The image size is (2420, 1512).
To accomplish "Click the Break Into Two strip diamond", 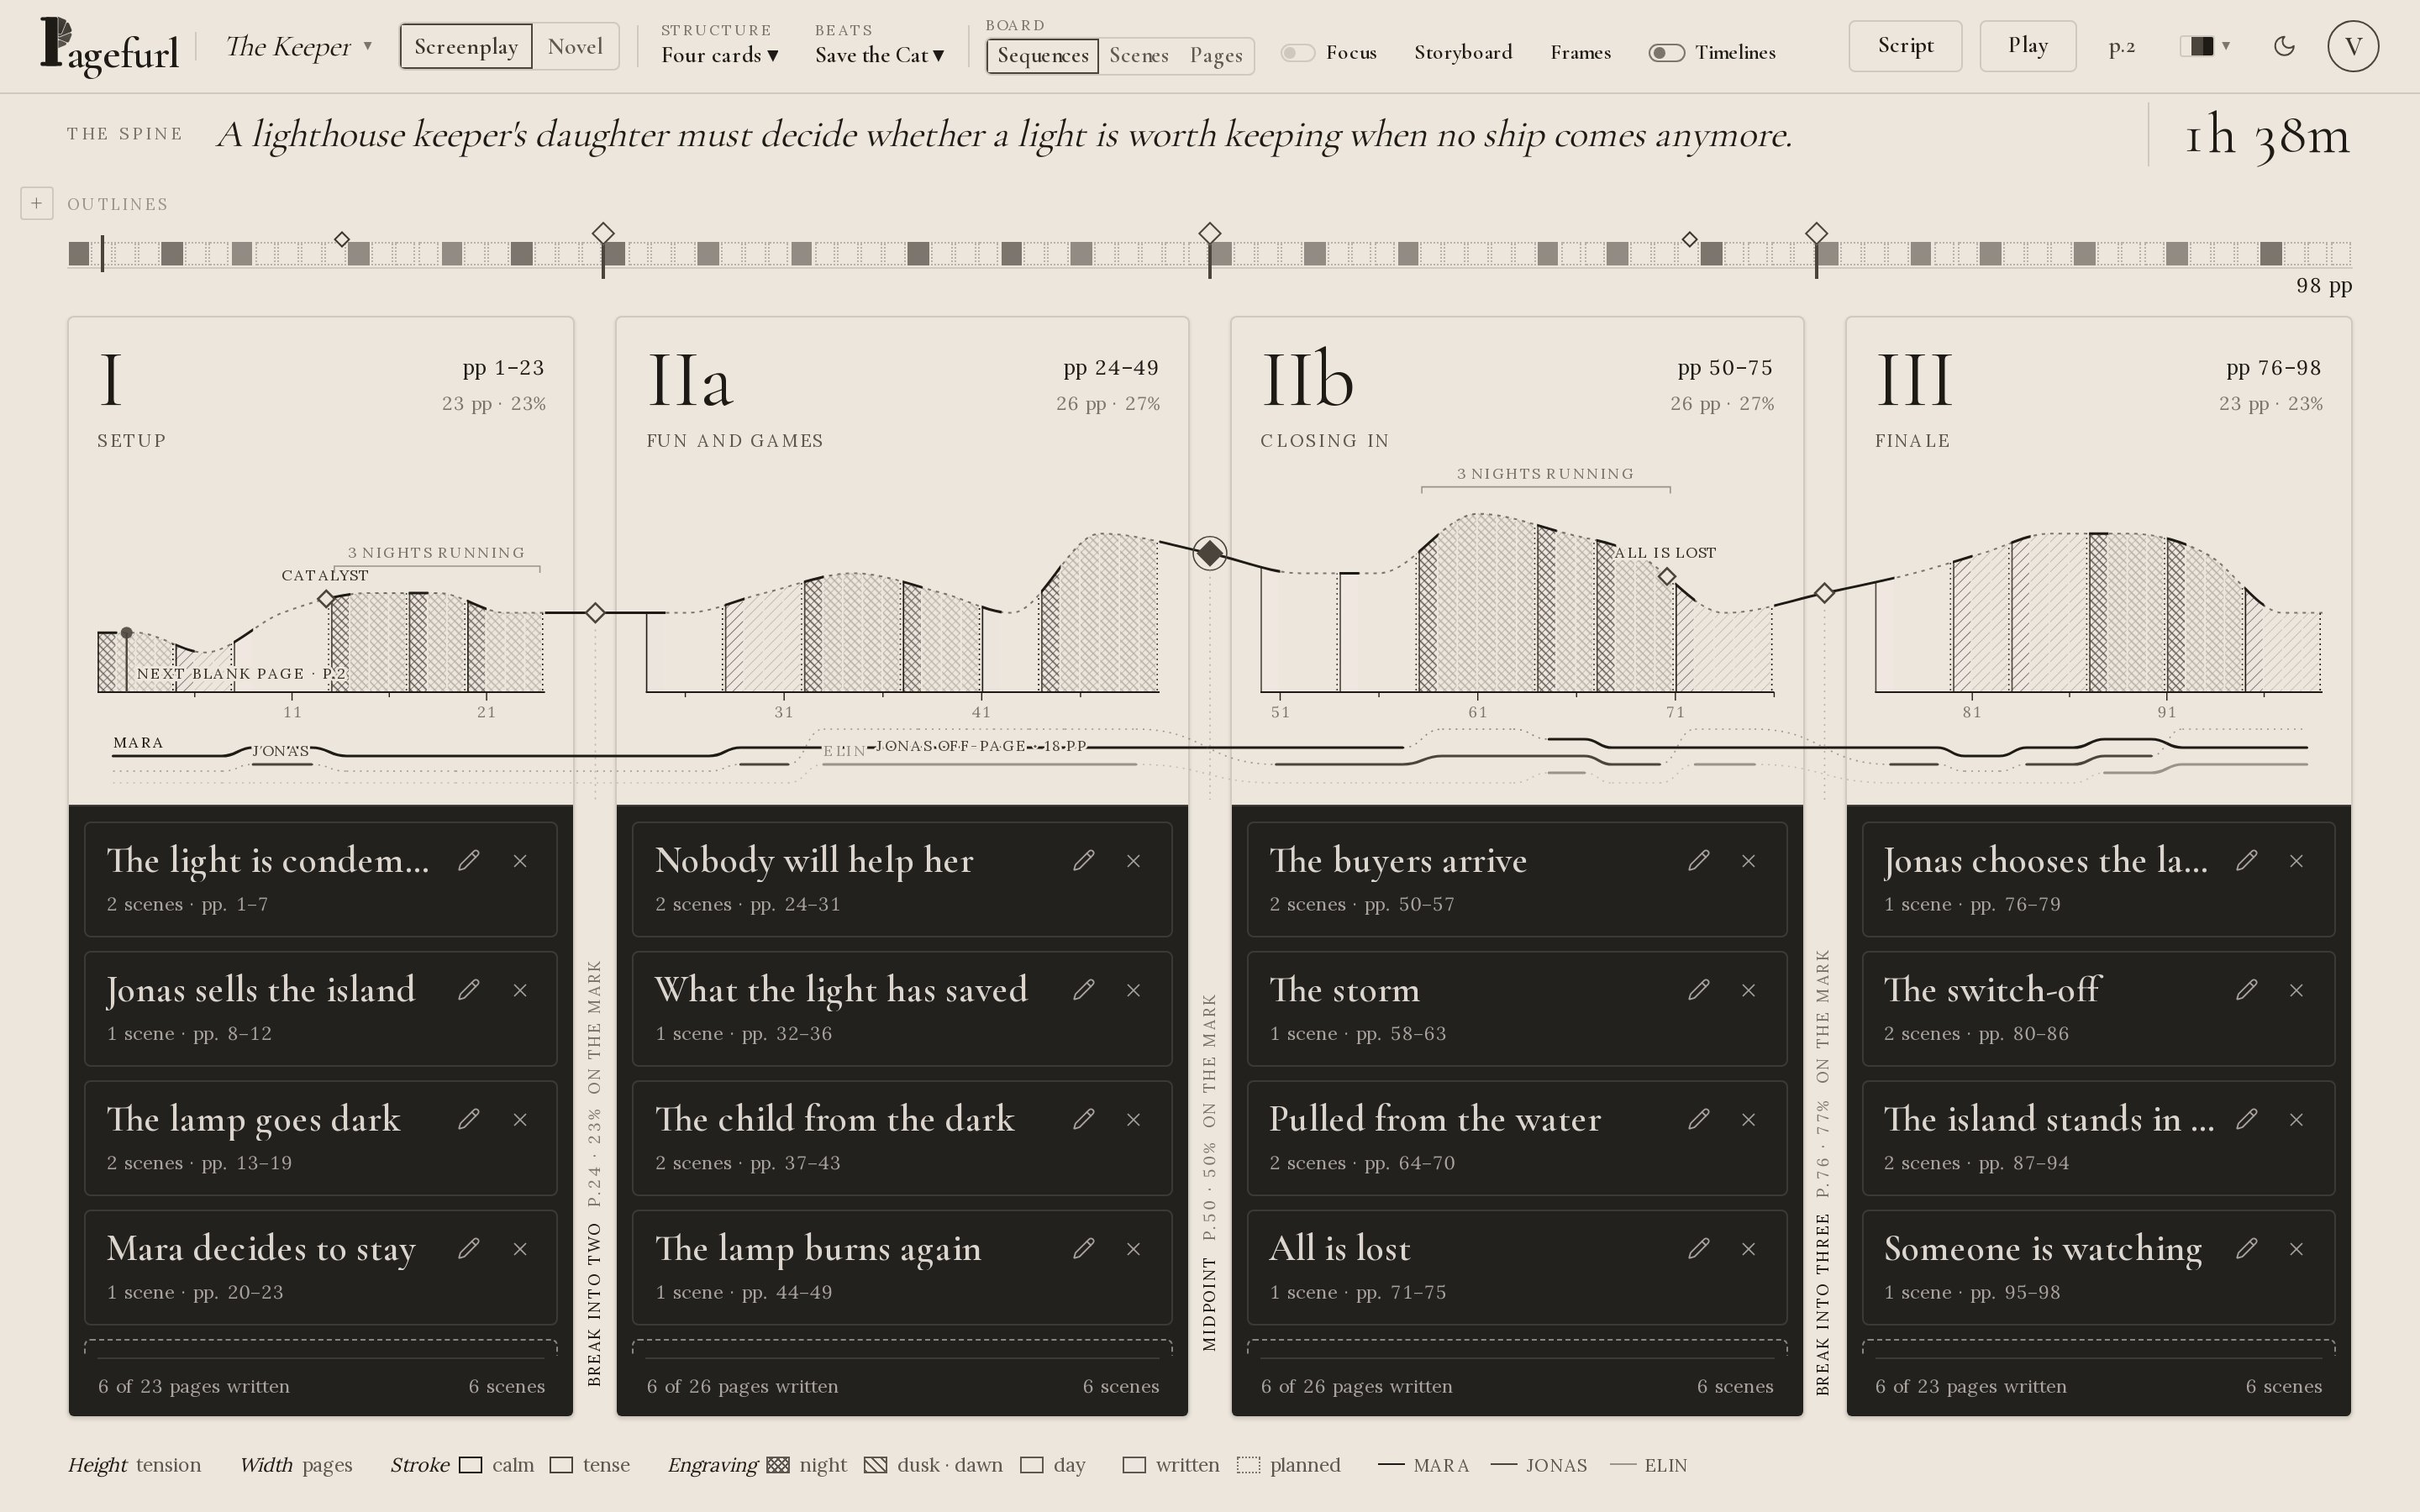I will (x=603, y=234).
